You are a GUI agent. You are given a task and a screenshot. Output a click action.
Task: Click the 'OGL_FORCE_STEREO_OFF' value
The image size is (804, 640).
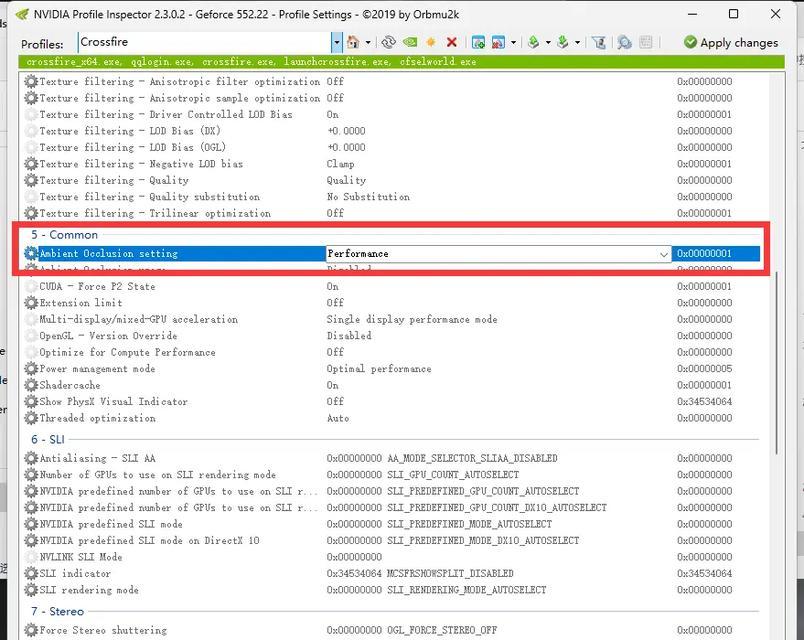(x=442, y=630)
